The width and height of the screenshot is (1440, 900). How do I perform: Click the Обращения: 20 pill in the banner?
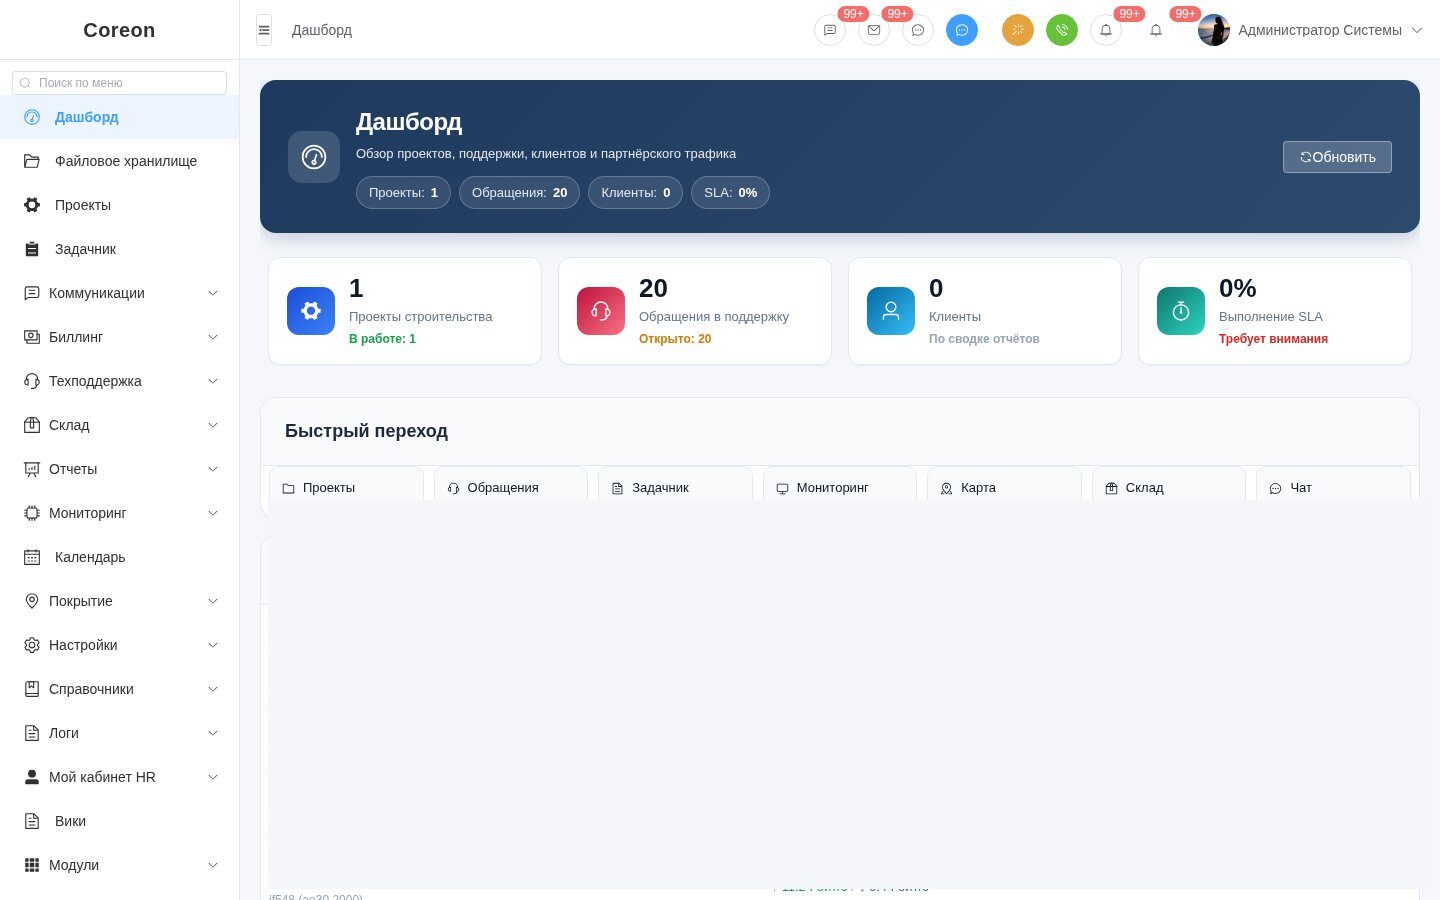pos(519,193)
